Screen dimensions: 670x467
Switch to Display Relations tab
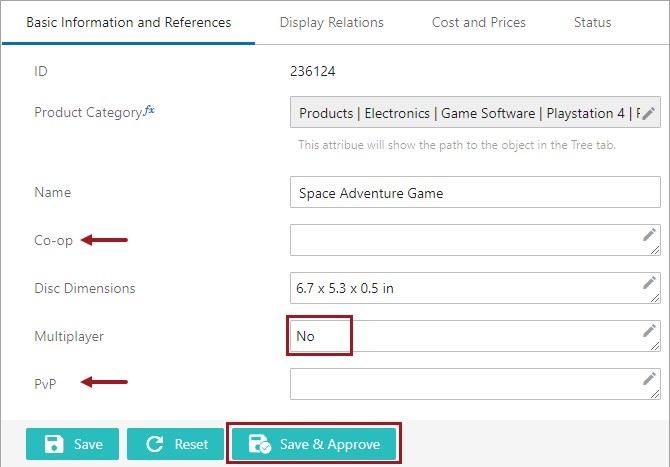click(x=332, y=22)
